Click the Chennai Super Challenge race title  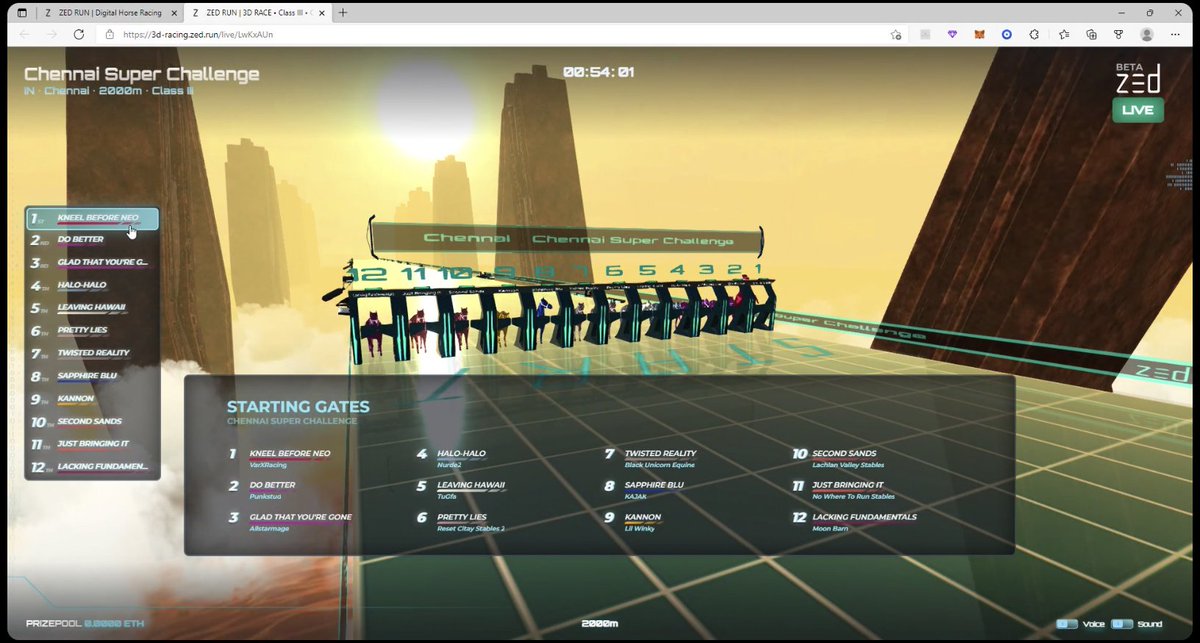pos(141,74)
